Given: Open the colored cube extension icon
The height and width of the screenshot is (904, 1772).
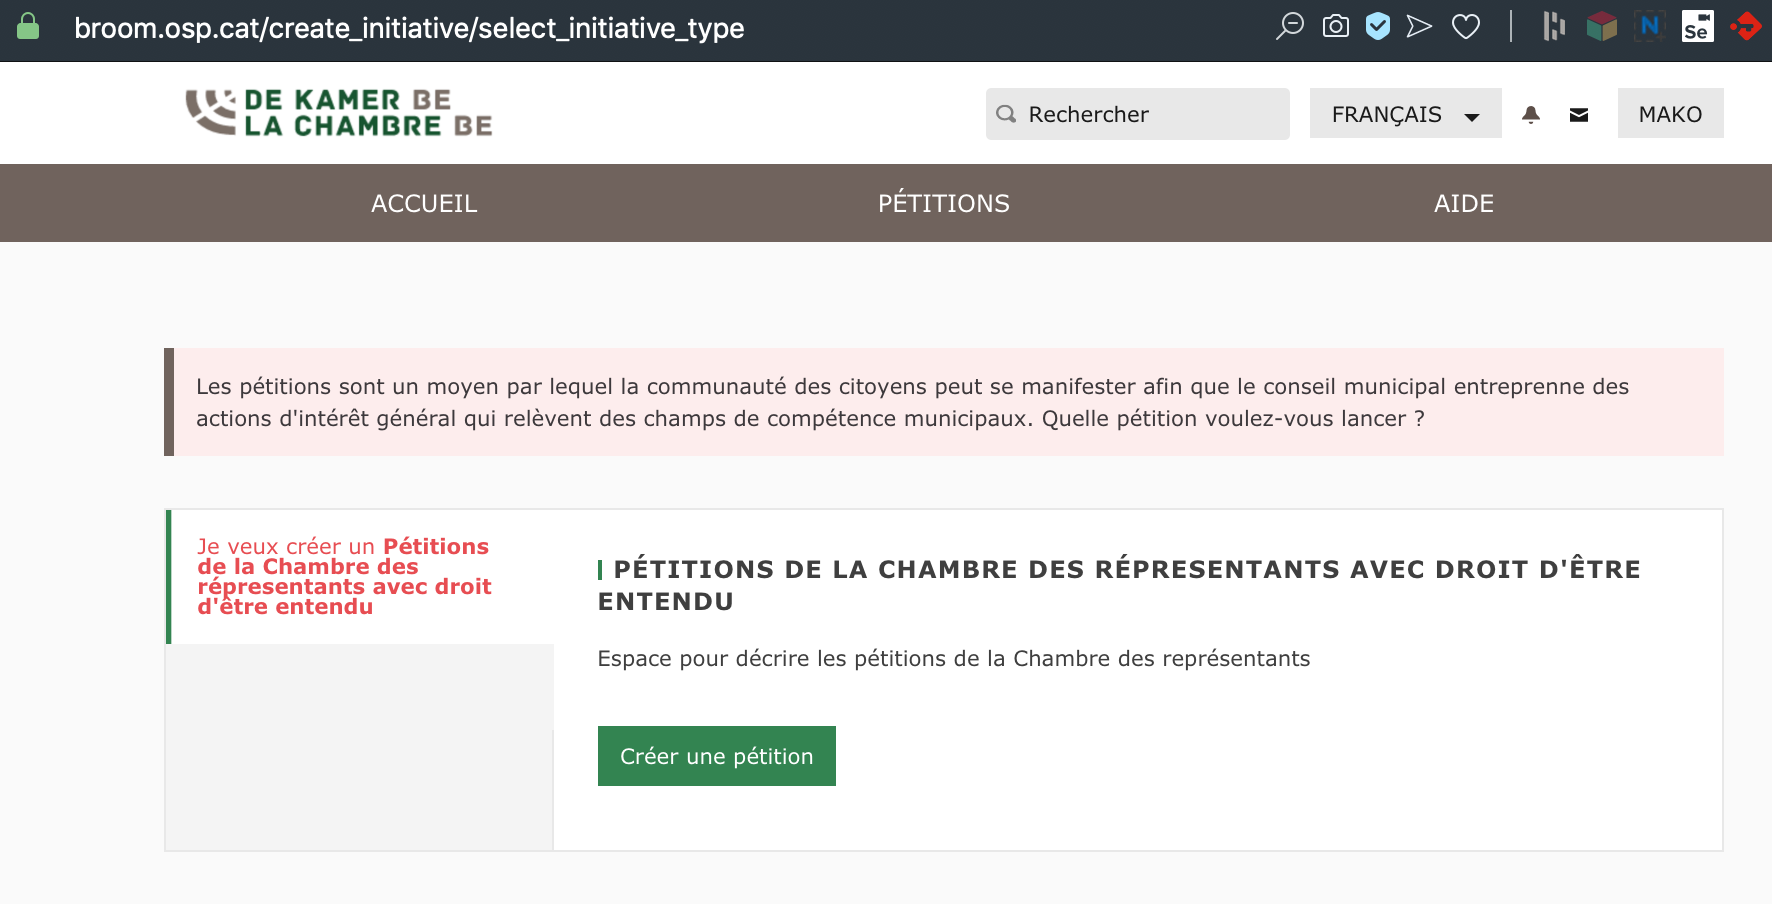Looking at the screenshot, I should tap(1601, 26).
